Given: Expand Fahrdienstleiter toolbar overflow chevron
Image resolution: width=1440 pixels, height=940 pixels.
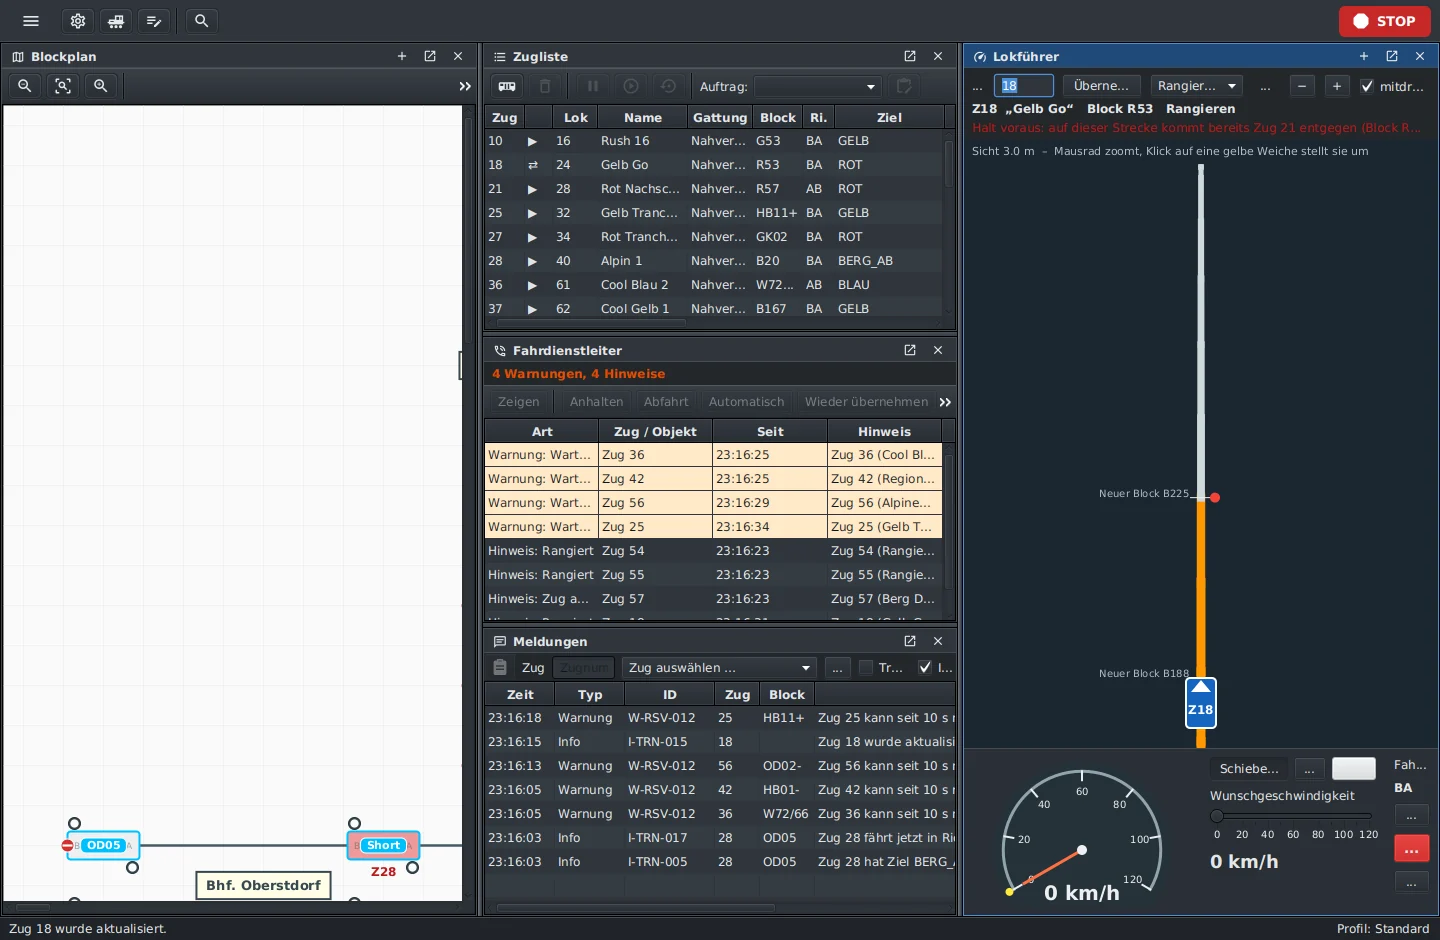Looking at the screenshot, I should click(x=945, y=402).
